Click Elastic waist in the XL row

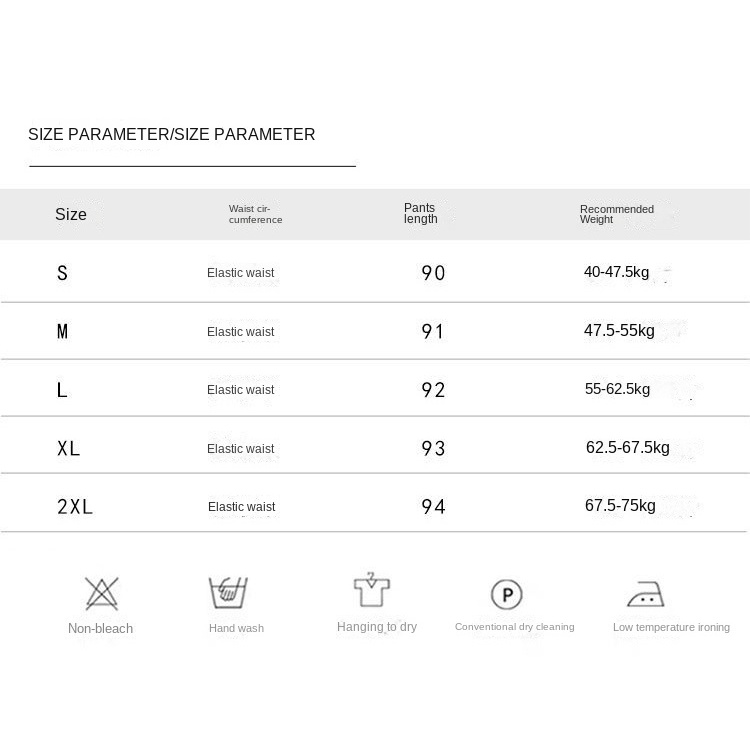click(240, 449)
